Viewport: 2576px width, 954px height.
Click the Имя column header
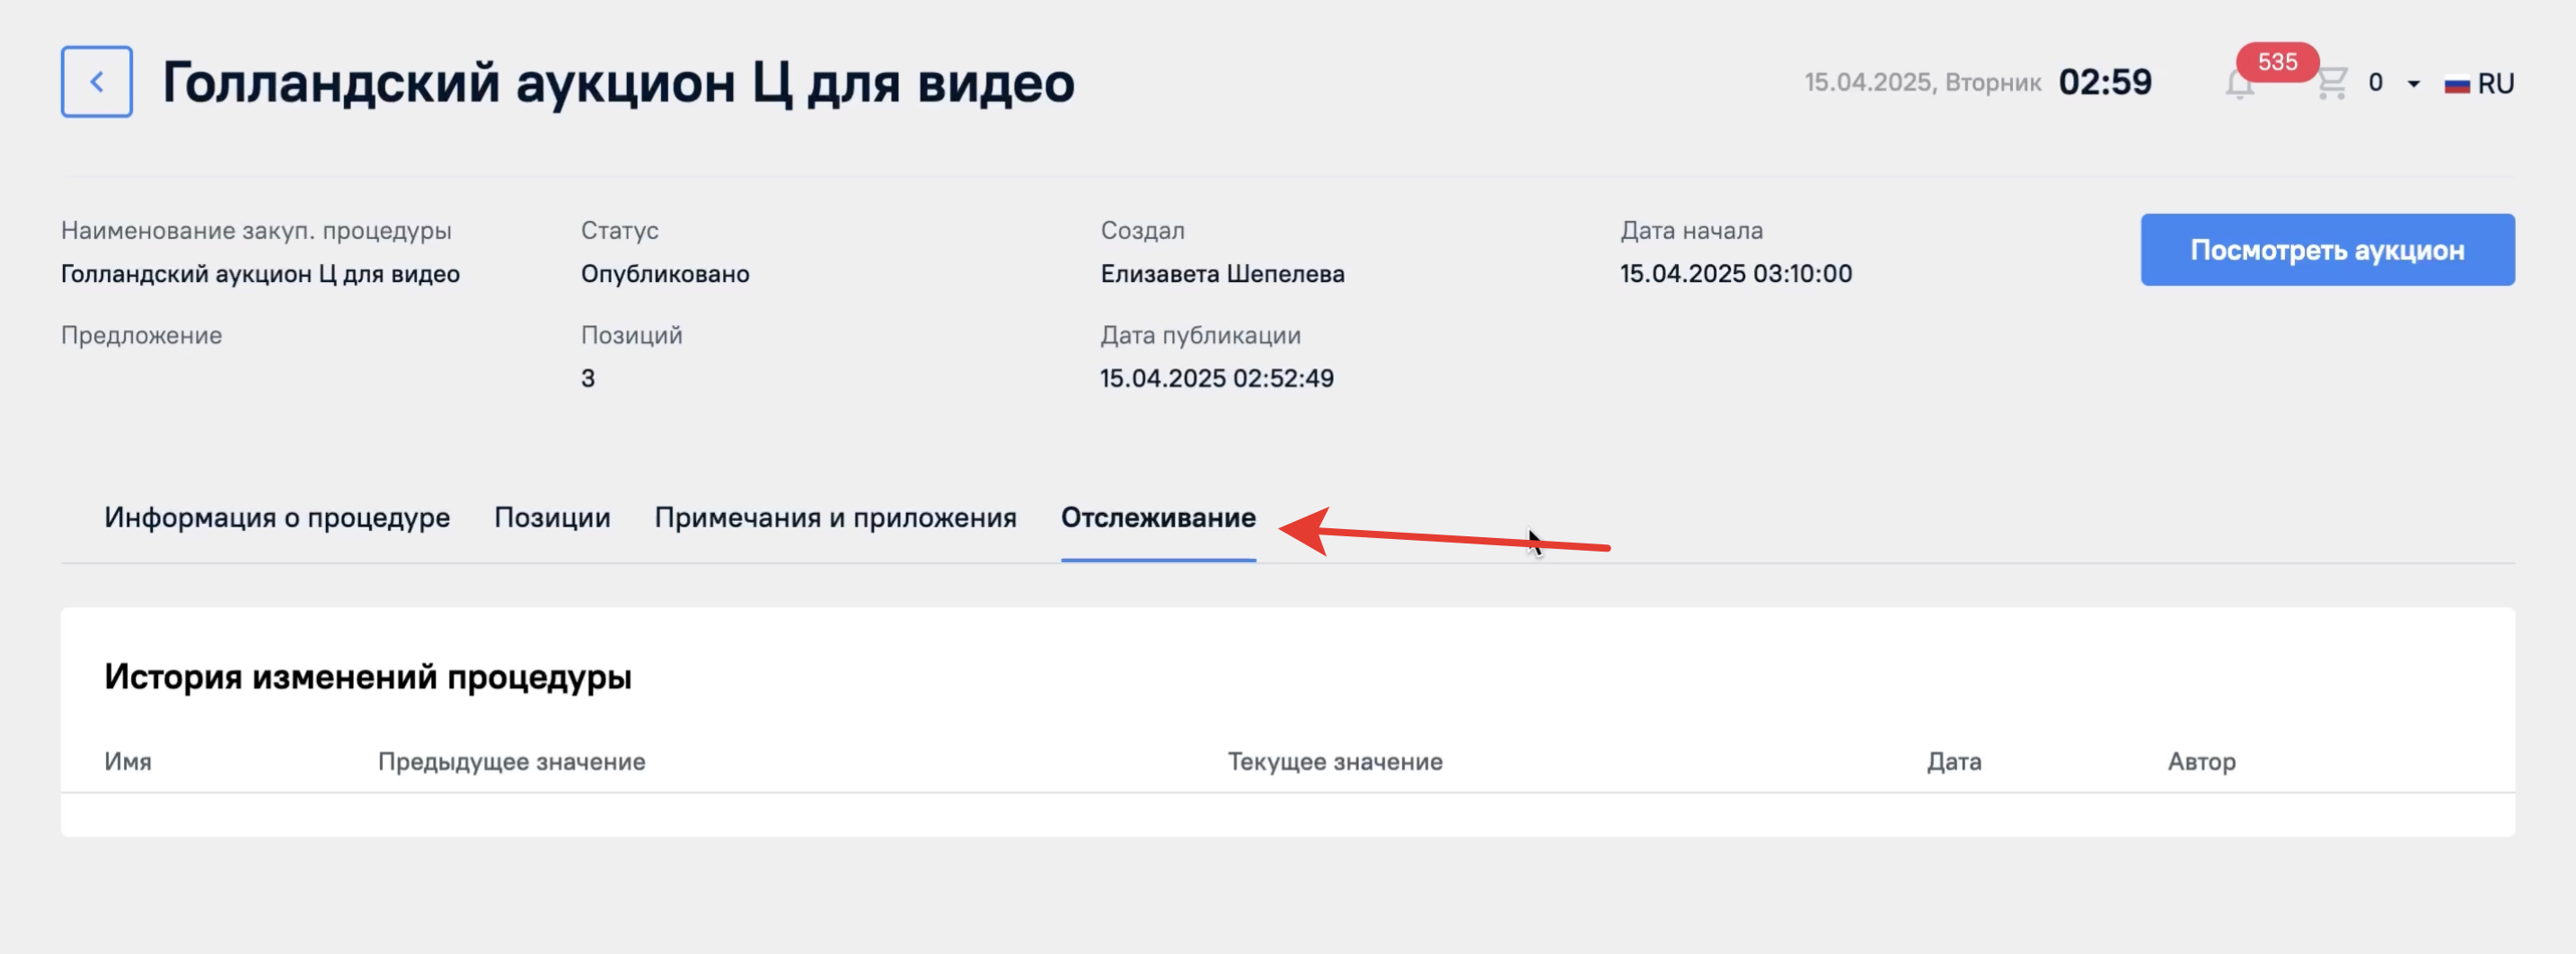pyautogui.click(x=128, y=762)
